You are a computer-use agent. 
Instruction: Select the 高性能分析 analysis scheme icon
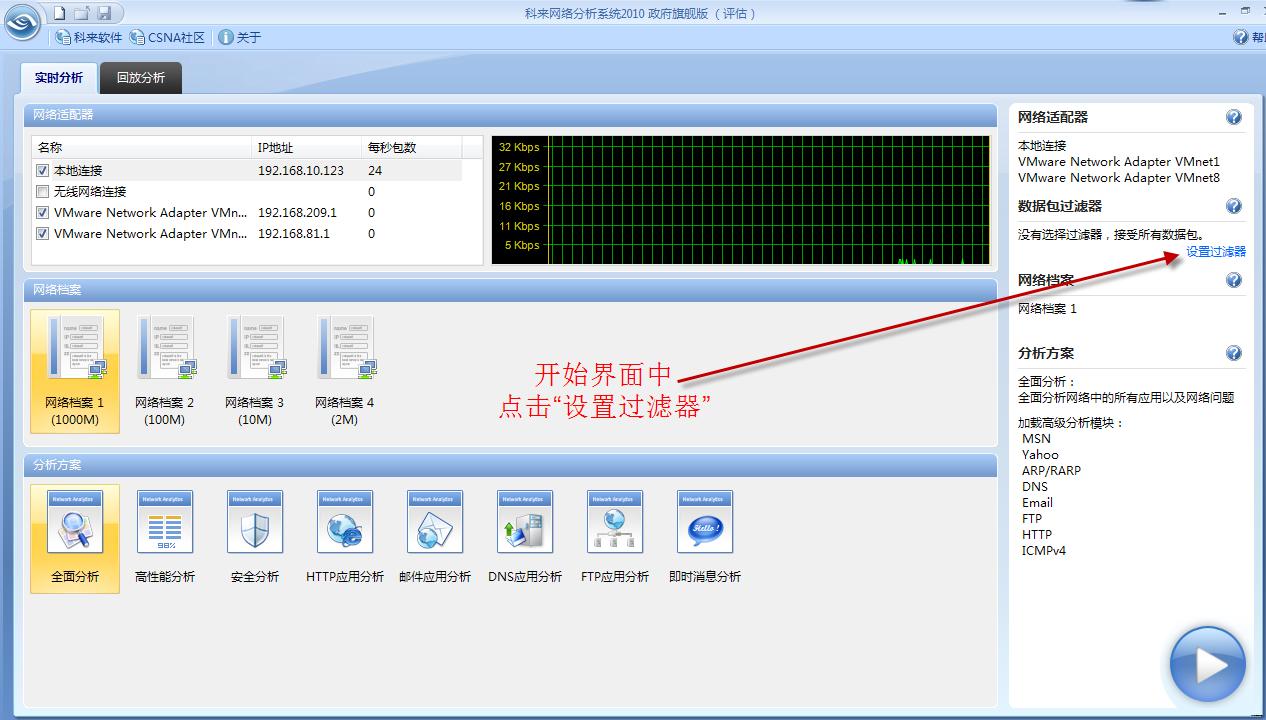click(165, 521)
